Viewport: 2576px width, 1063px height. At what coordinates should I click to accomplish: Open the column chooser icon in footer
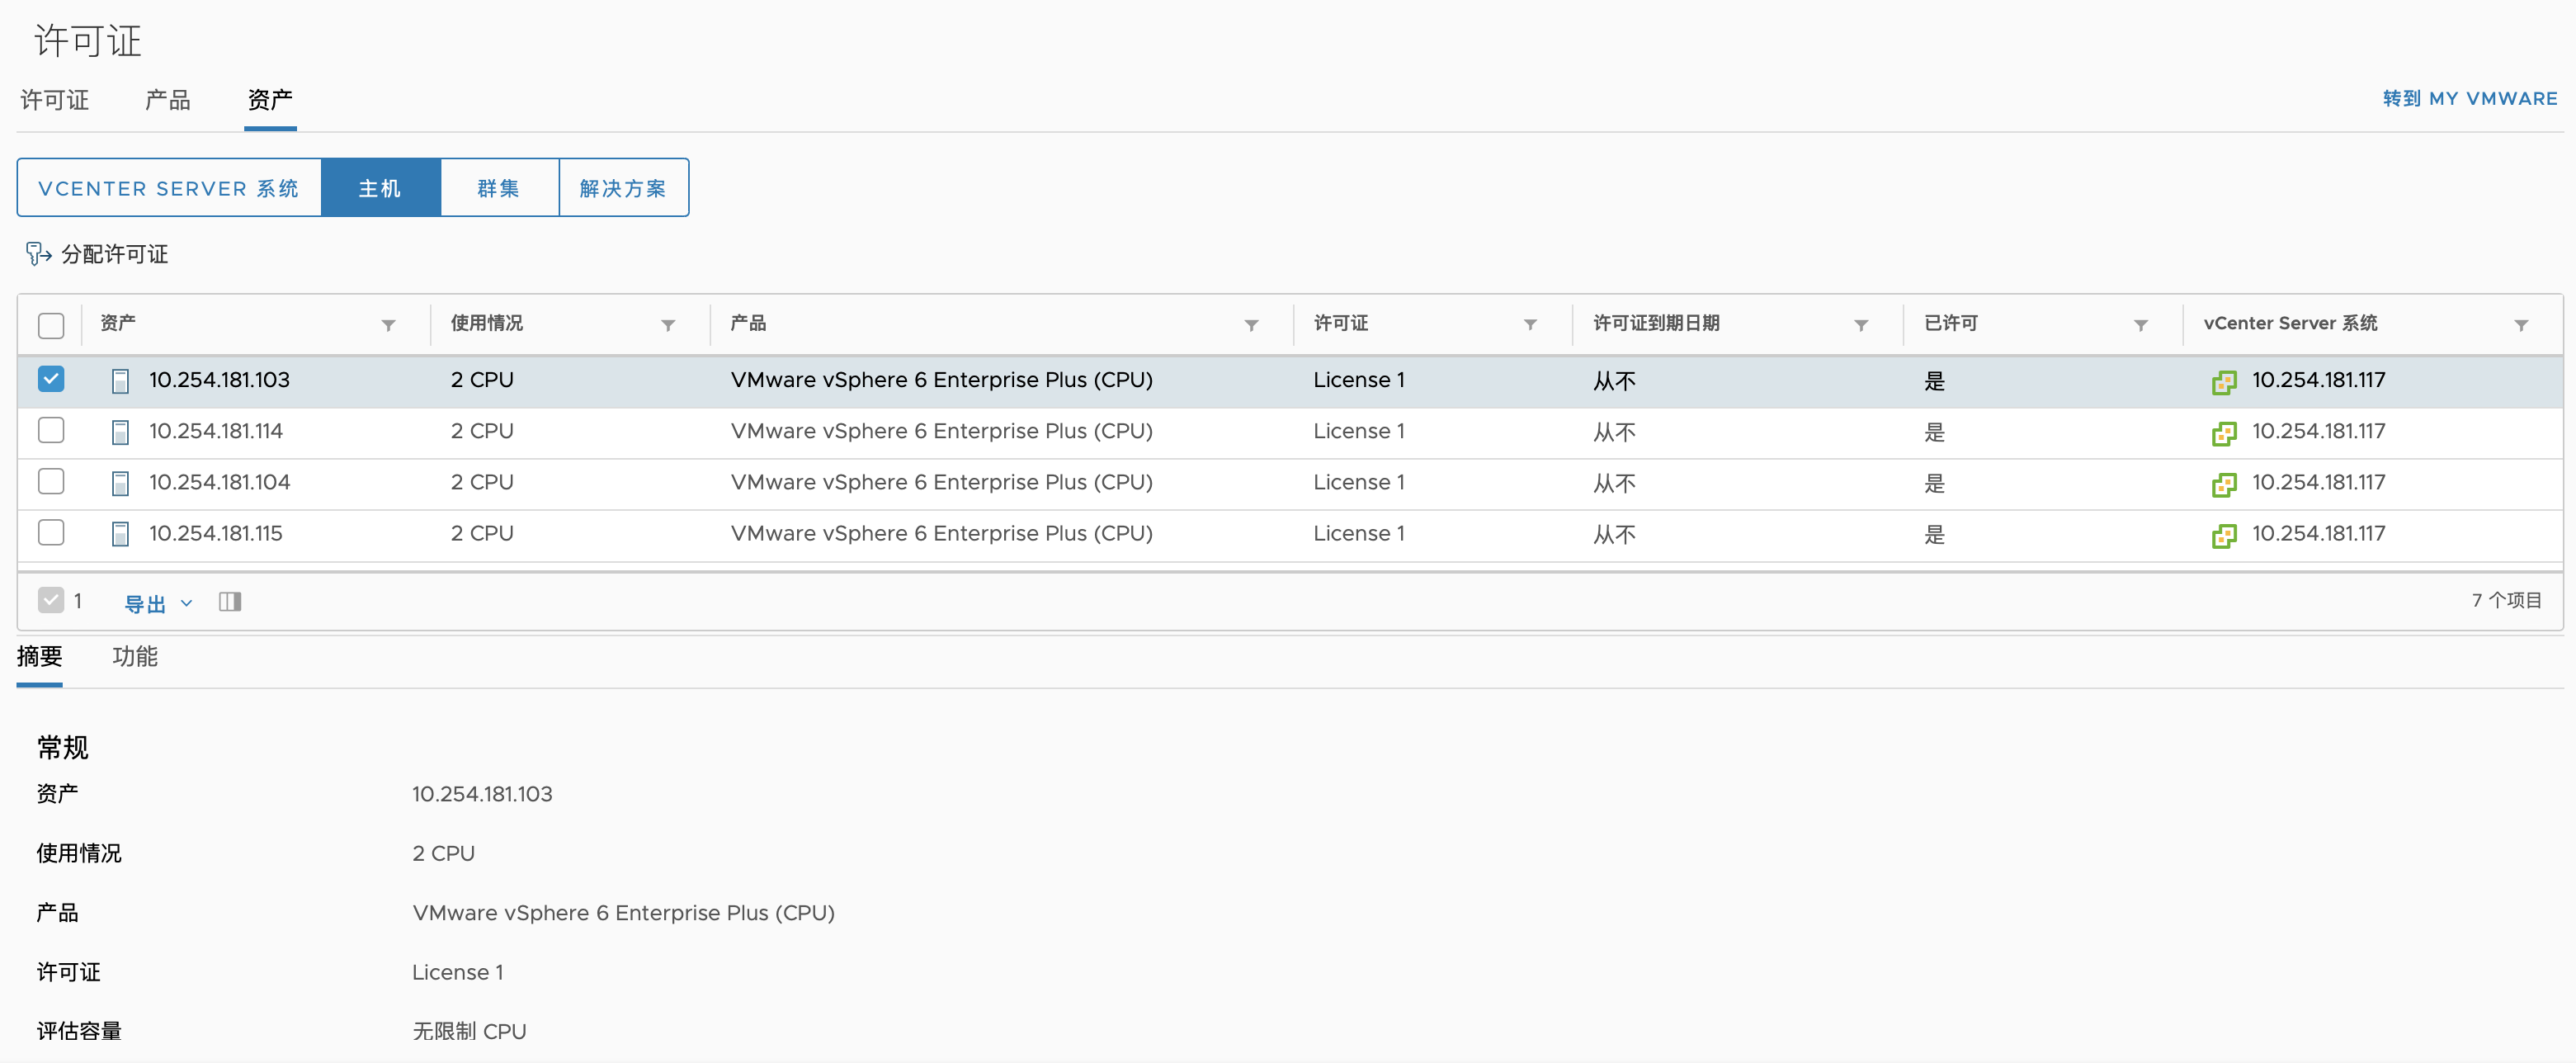(230, 601)
